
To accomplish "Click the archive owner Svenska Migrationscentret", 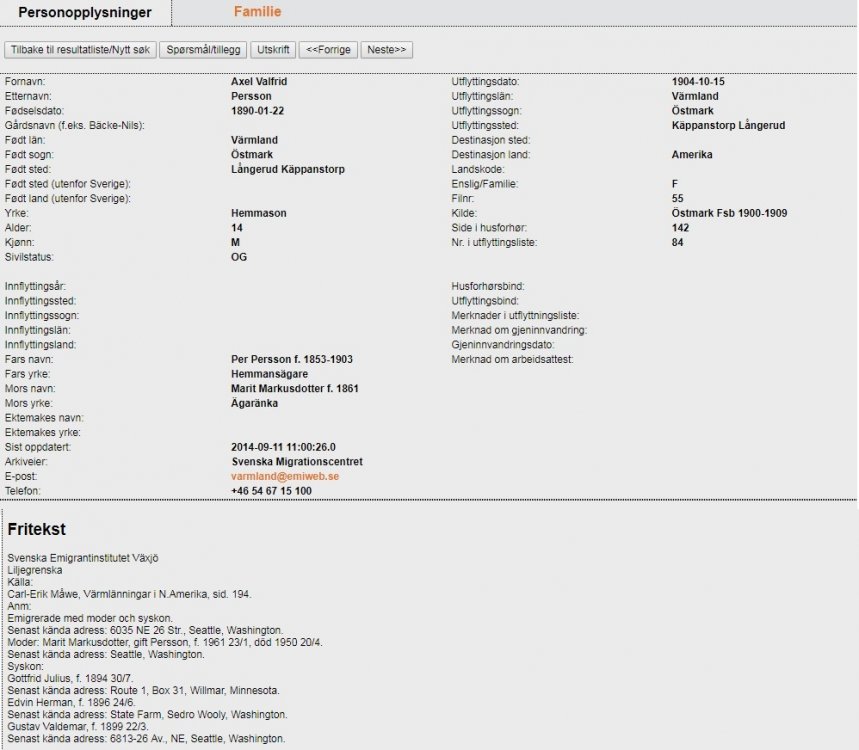I will pyautogui.click(x=297, y=462).
